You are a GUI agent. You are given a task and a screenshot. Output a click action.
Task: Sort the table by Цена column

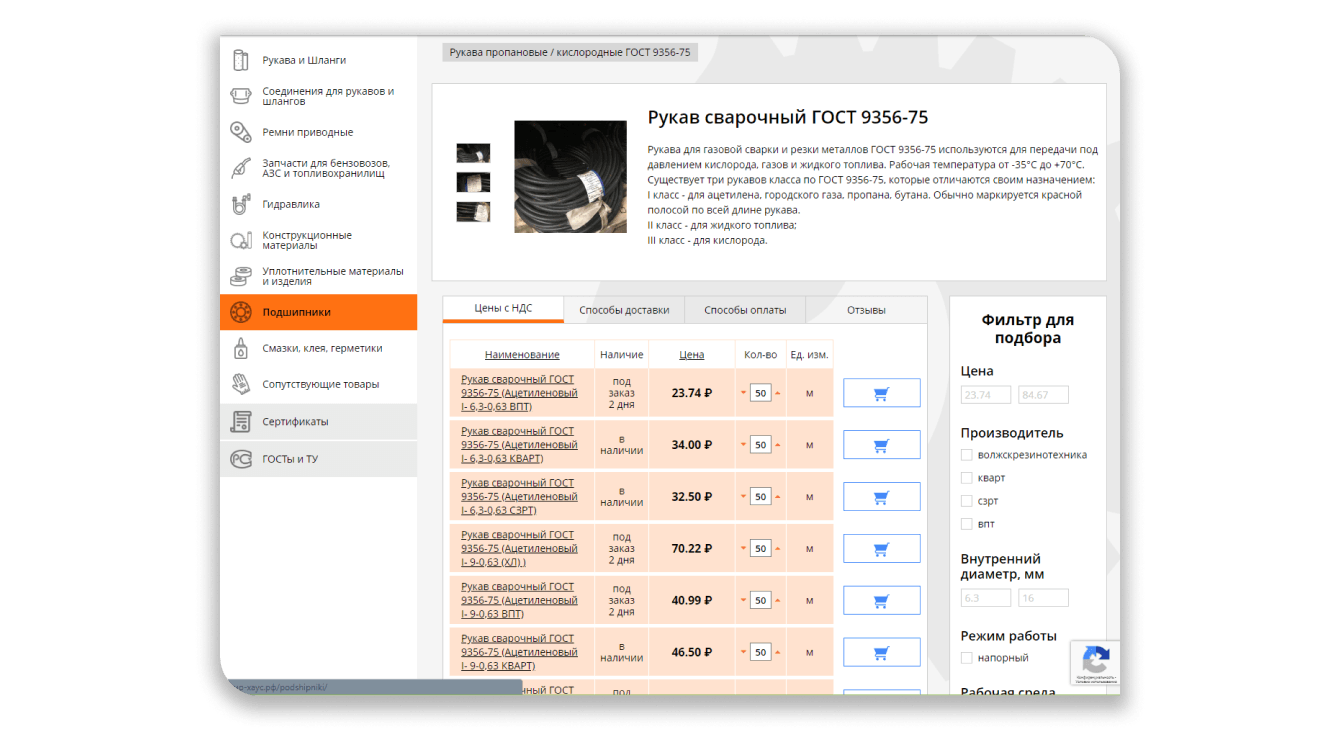691,355
